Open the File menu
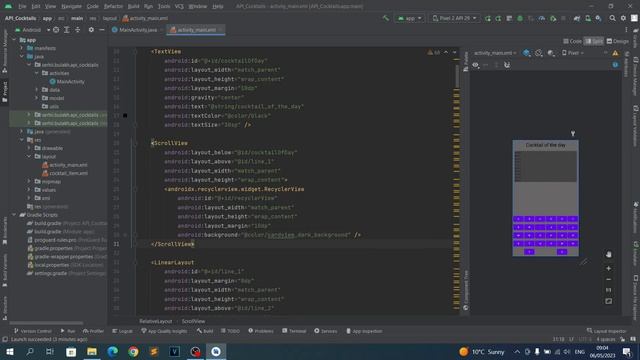This screenshot has height=360, width=640. tap(22, 7)
